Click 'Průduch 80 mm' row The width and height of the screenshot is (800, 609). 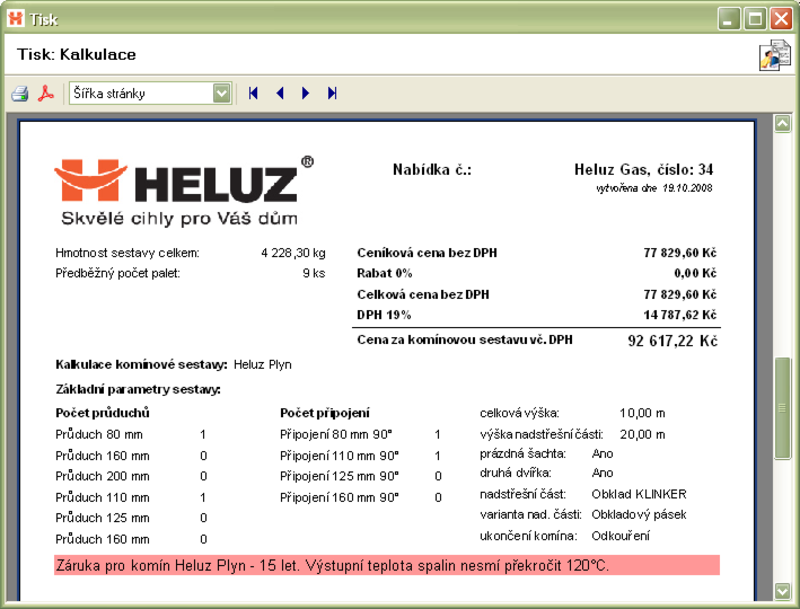[x=131, y=435]
